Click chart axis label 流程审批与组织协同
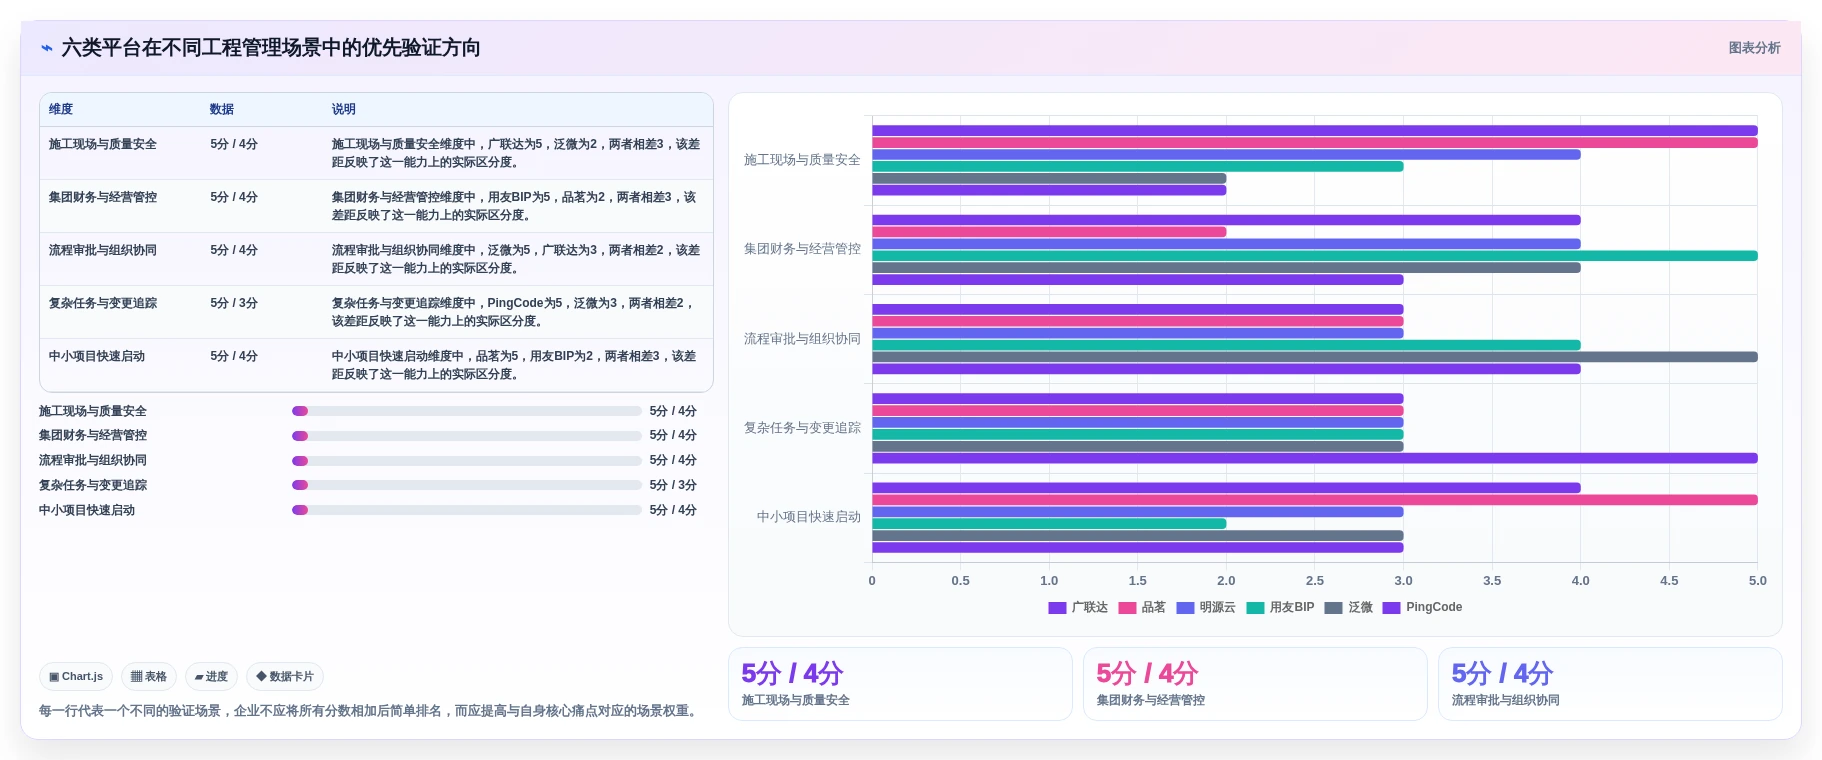1822x760 pixels. [x=802, y=339]
